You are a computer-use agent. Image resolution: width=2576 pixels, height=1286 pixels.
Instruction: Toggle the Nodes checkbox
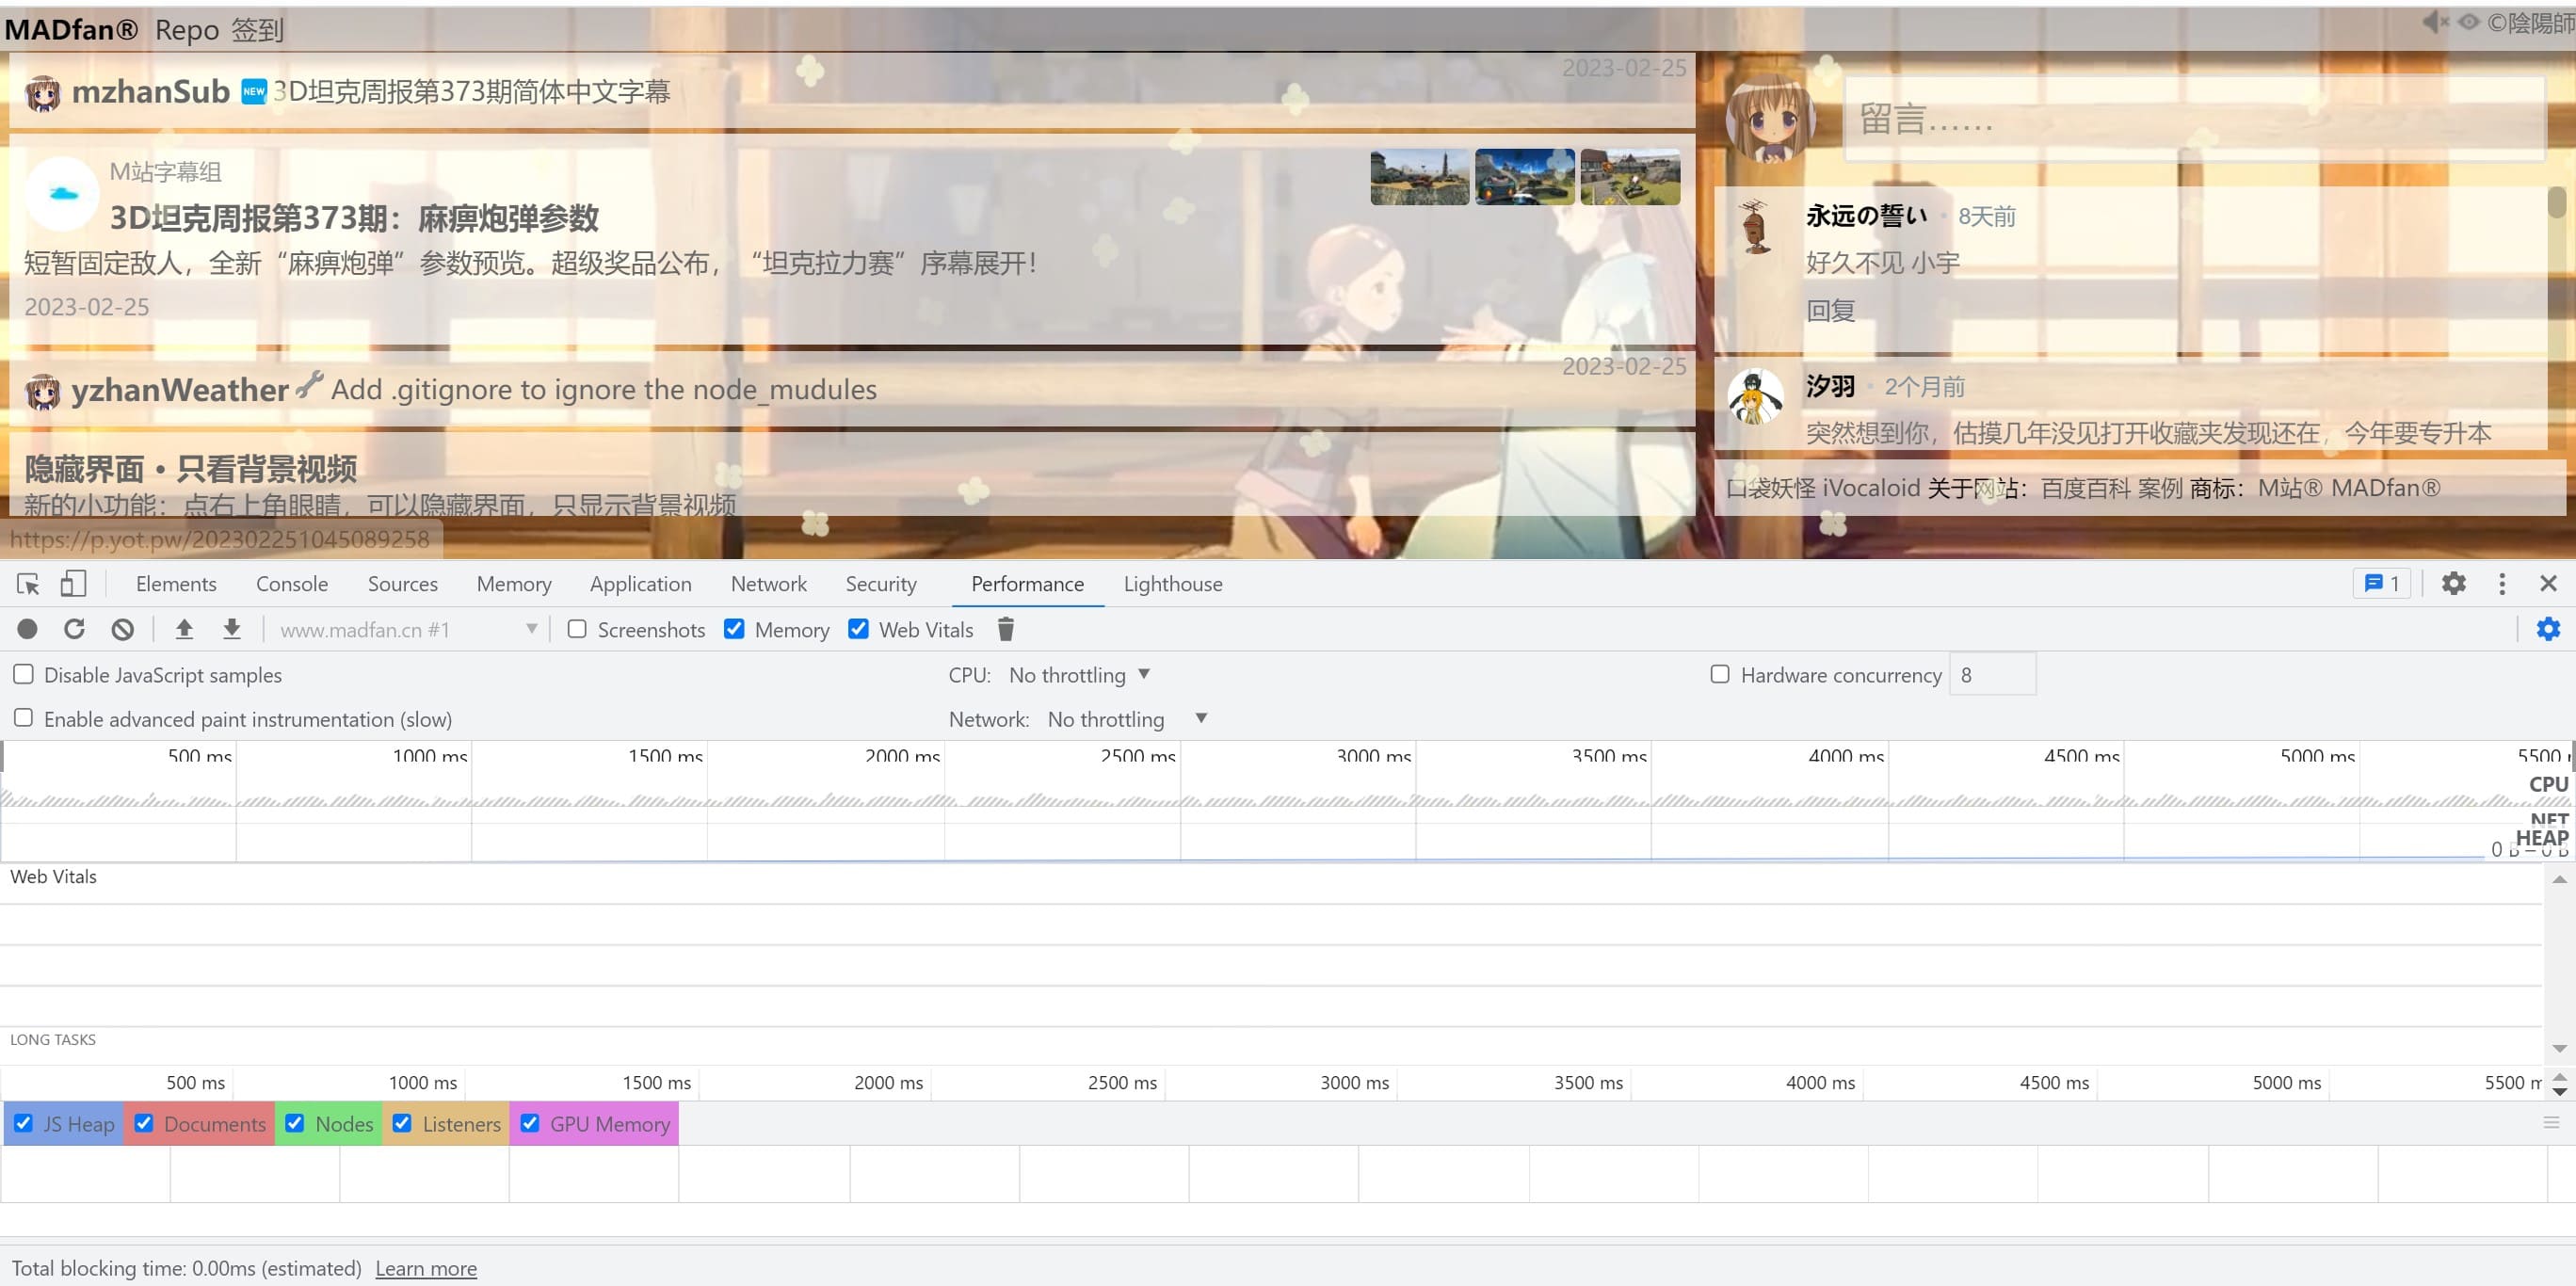point(295,1123)
